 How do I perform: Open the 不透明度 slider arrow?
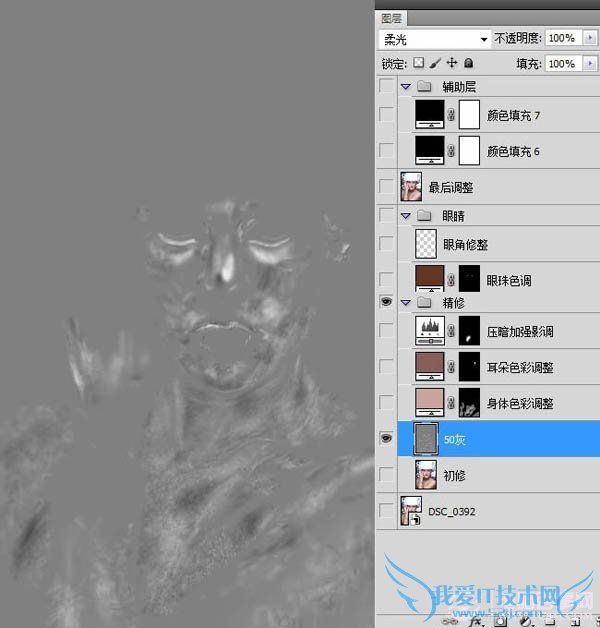[x=590, y=38]
